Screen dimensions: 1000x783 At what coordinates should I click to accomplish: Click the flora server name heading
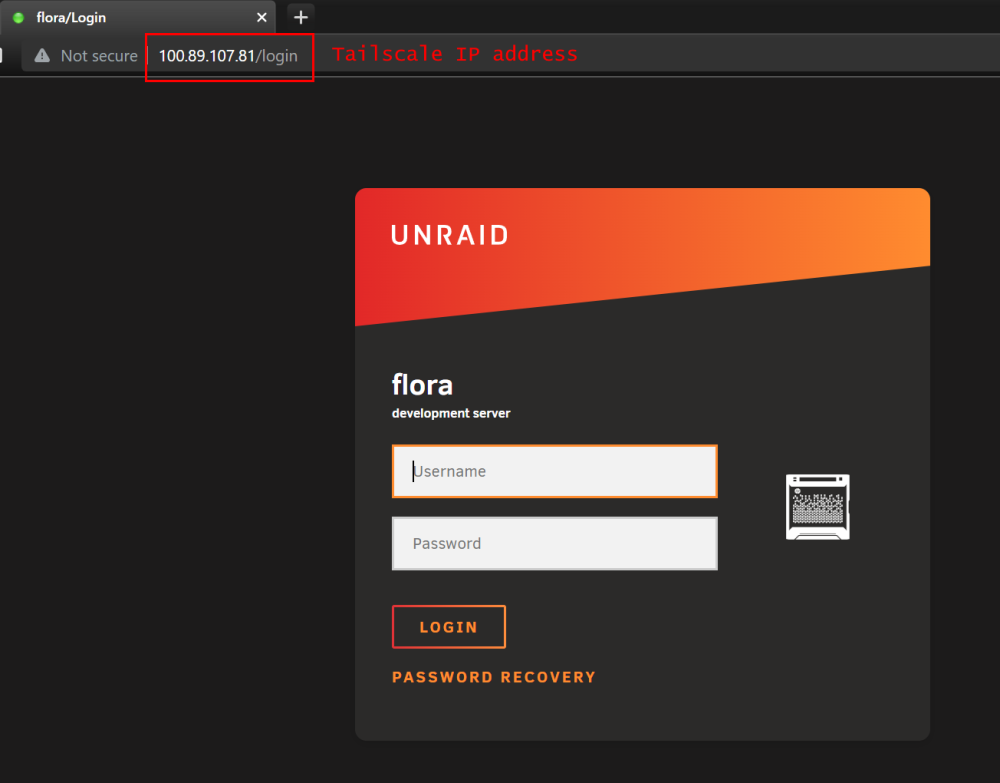coord(422,384)
